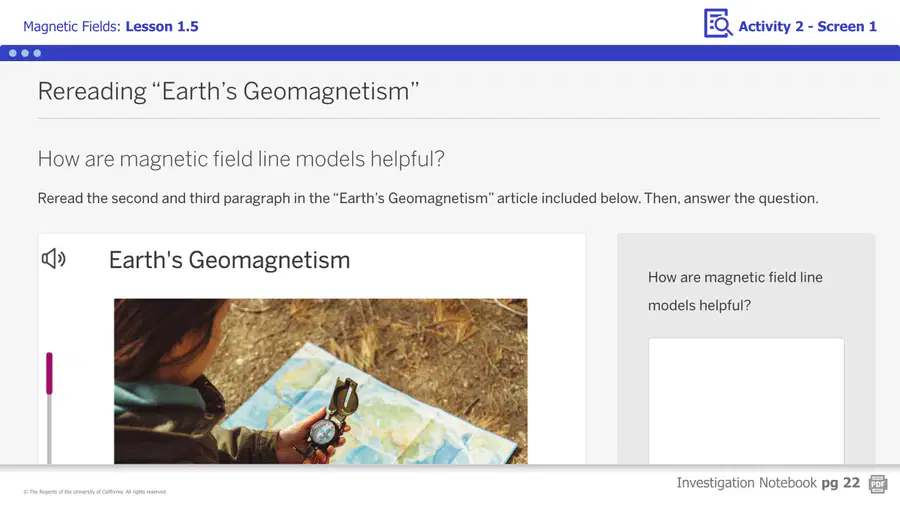Click the 'Rereading "Earth's Geomagnetism"' heading

(x=228, y=92)
